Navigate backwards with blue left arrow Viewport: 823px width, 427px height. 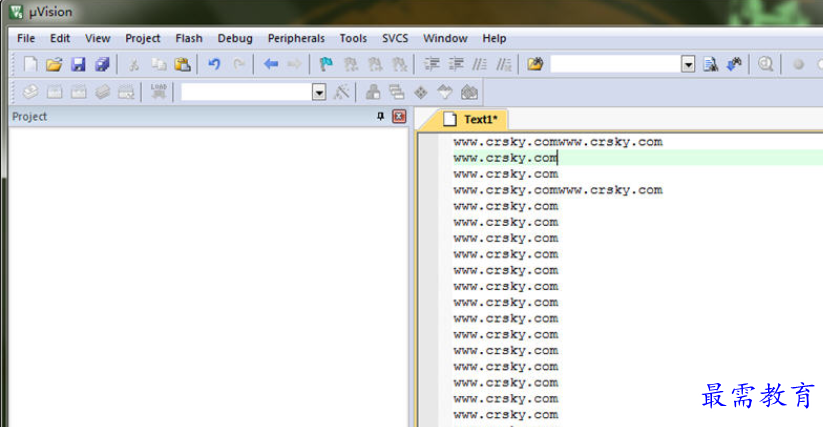(271, 65)
